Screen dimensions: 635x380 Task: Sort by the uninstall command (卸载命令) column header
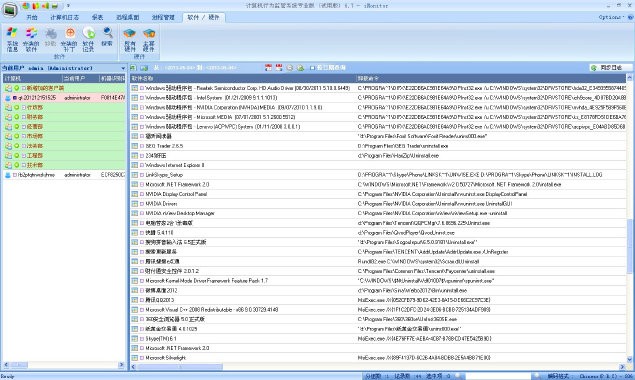pyautogui.click(x=491, y=78)
